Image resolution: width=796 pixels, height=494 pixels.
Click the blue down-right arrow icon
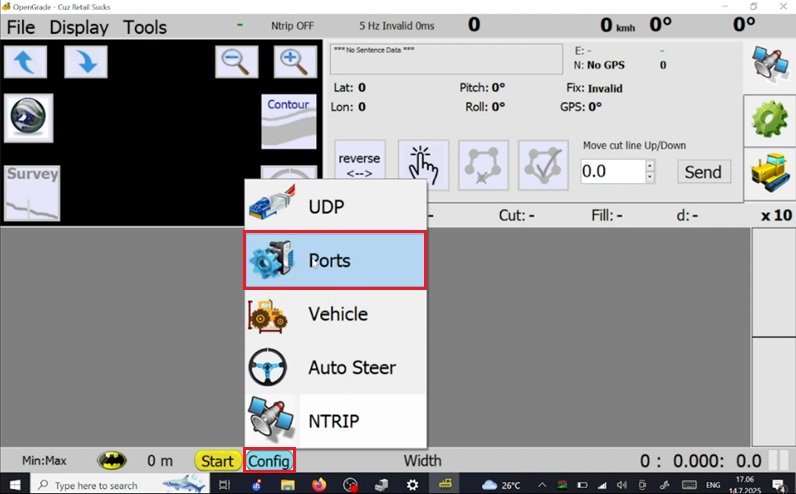(x=86, y=62)
